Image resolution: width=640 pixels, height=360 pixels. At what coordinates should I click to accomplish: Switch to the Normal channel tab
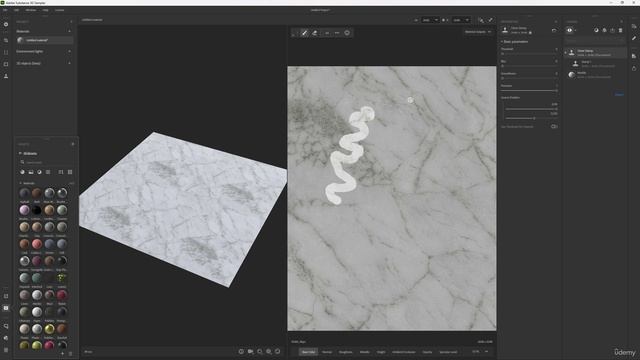point(327,352)
